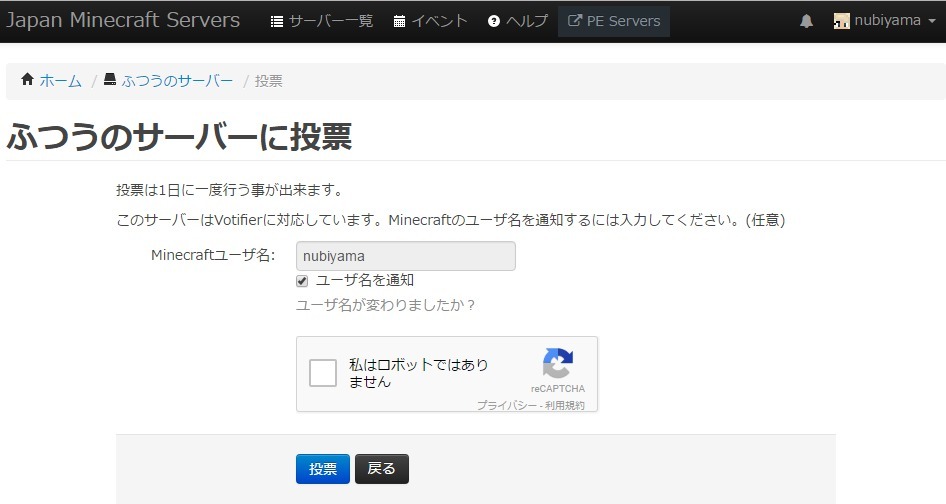The width and height of the screenshot is (946, 504).
Task: Click the question mark help icon
Action: pyautogui.click(x=493, y=21)
